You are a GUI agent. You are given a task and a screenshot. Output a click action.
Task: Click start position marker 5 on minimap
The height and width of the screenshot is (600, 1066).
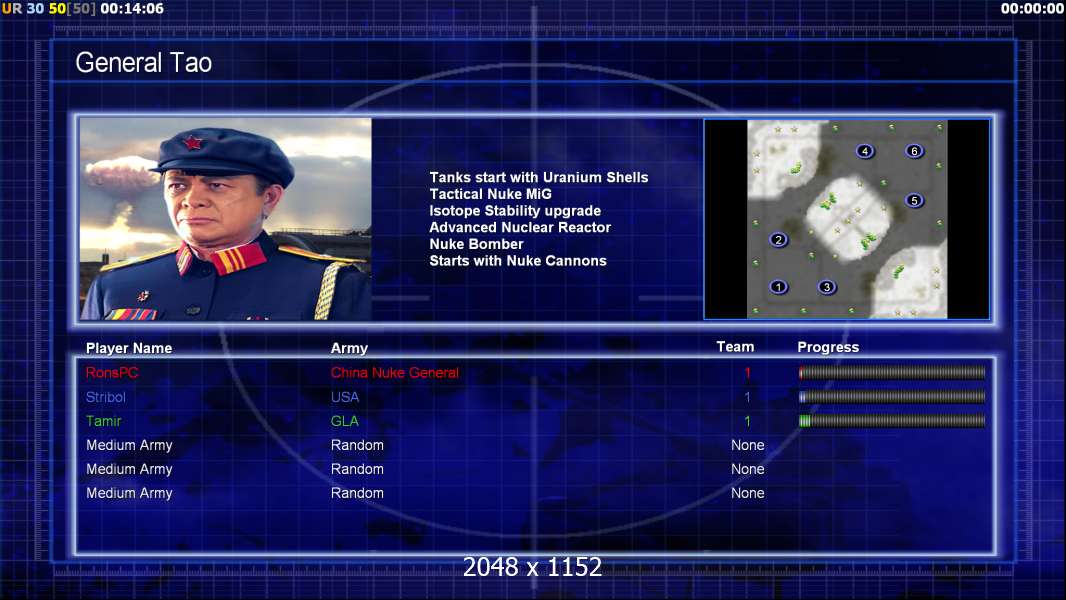point(914,200)
